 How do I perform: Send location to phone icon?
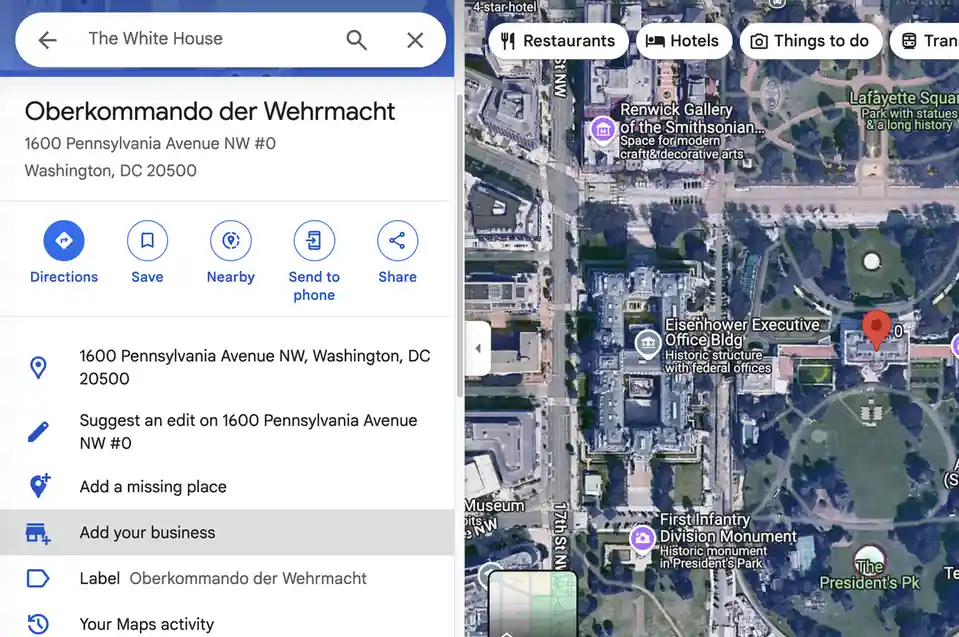(x=314, y=240)
